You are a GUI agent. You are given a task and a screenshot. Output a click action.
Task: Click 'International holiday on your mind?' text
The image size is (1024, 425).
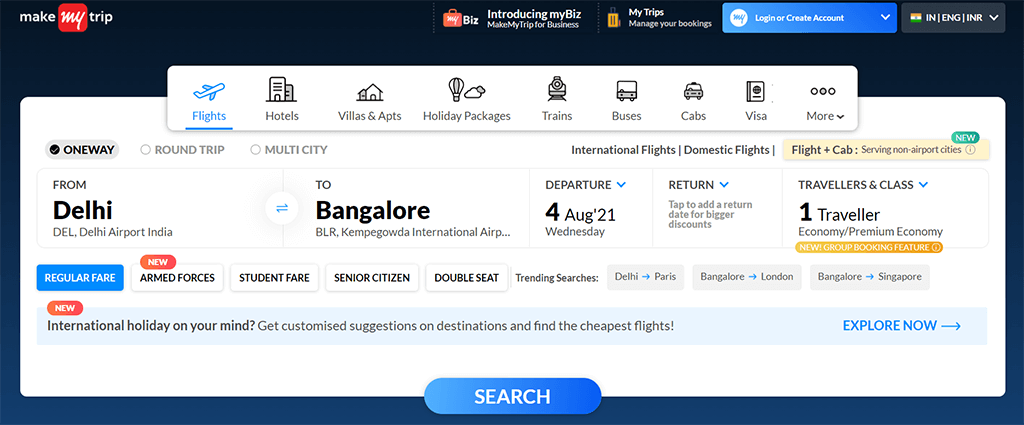(151, 325)
